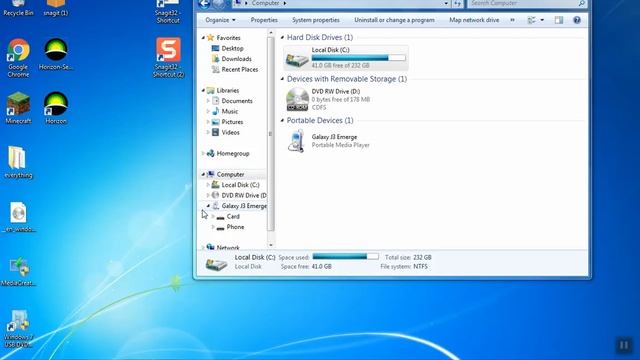The image size is (640, 360).
Task: Select Music library in tree
Action: pos(229,111)
